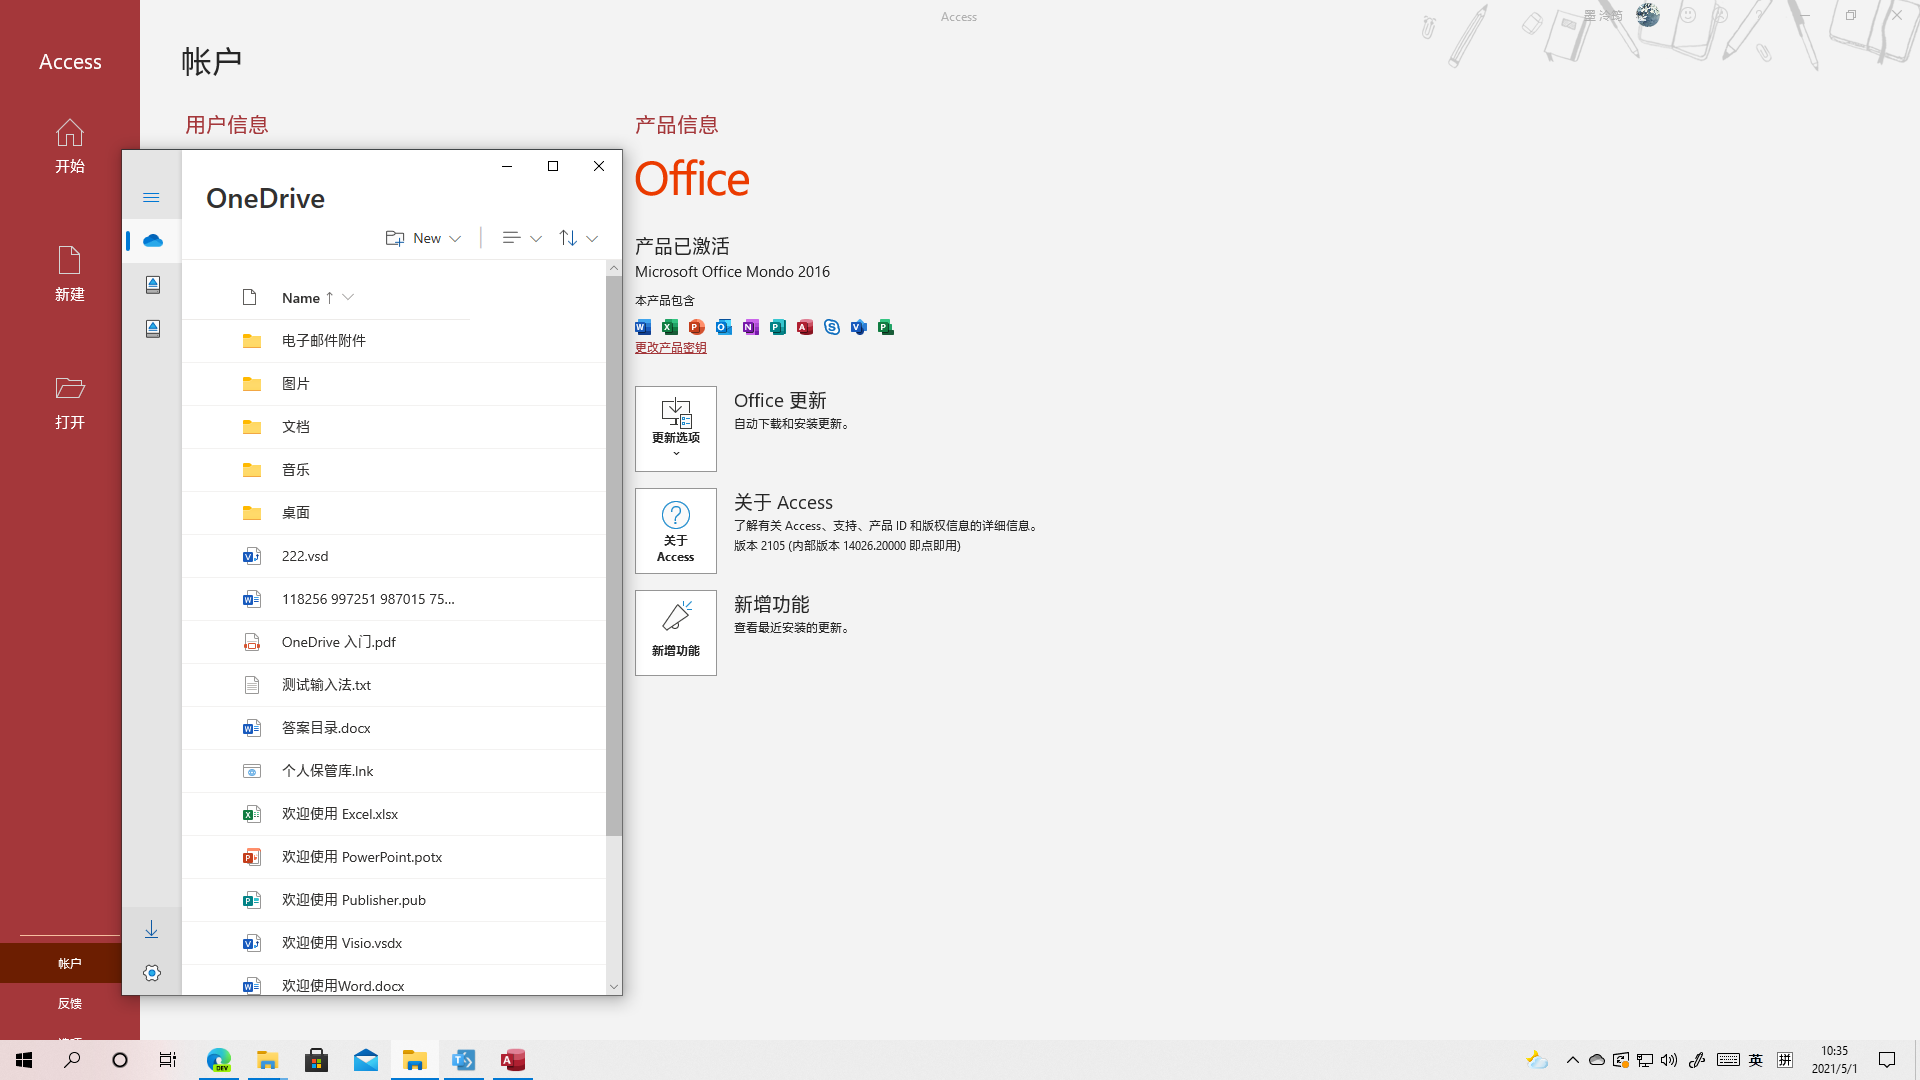Open the second drive icon in OneDrive sidebar

pos(152,329)
